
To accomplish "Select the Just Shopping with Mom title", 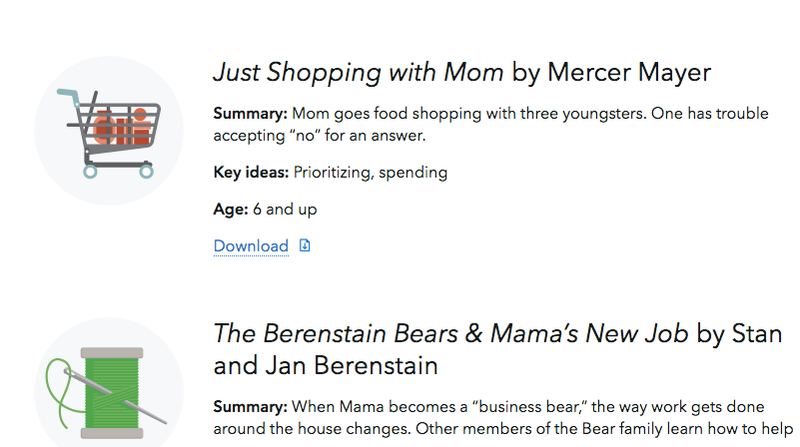I will (x=358, y=72).
